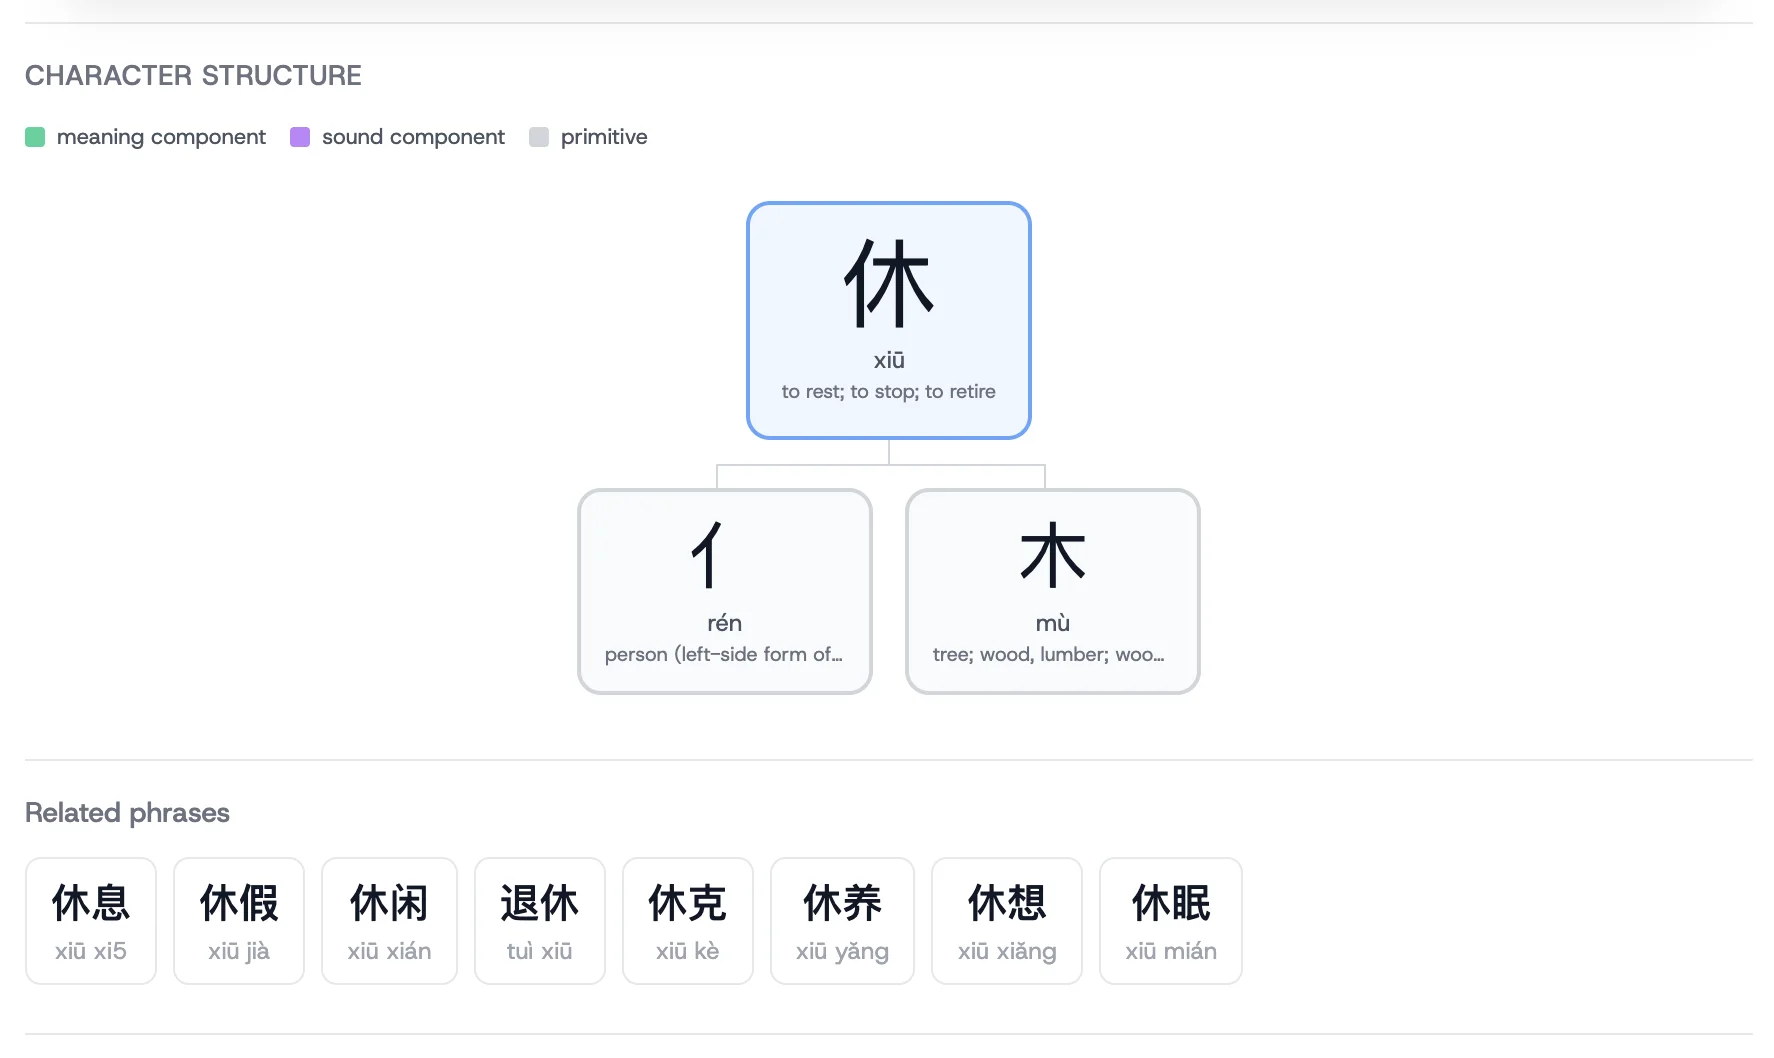Click the Related phrases section heading

coord(127,812)
